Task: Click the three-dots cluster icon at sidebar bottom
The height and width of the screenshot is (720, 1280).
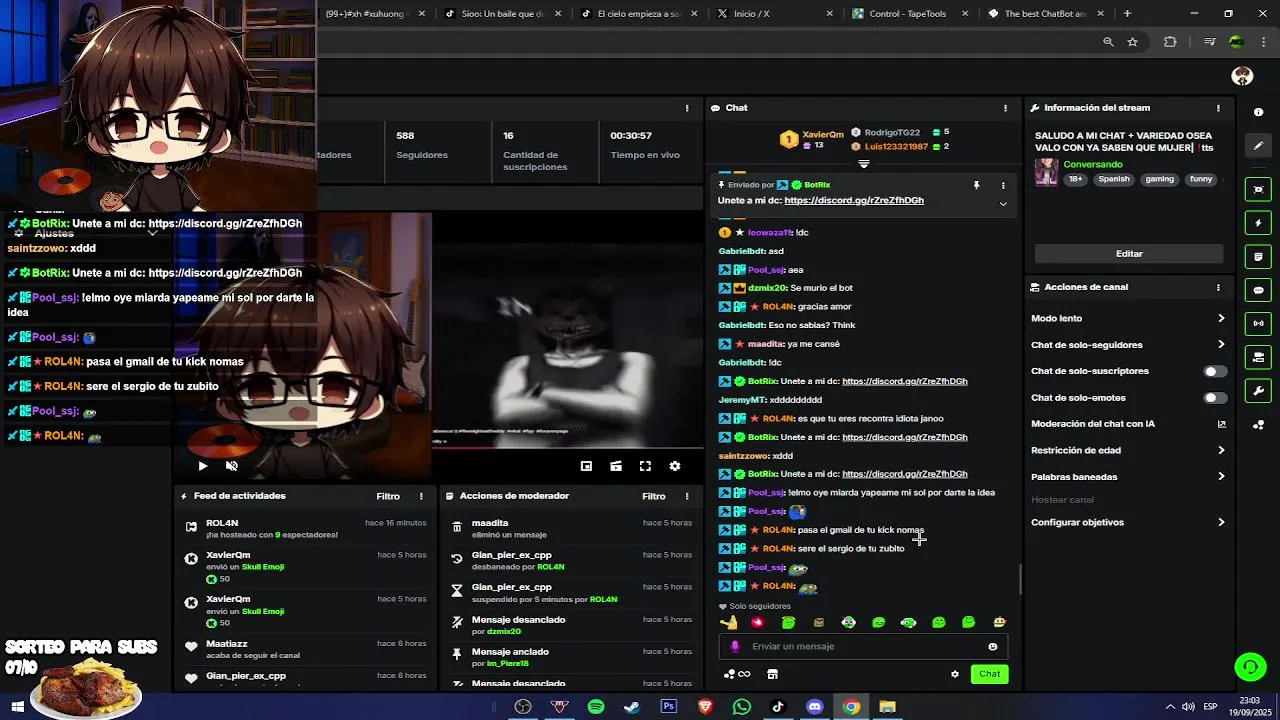Action: 1258,425
